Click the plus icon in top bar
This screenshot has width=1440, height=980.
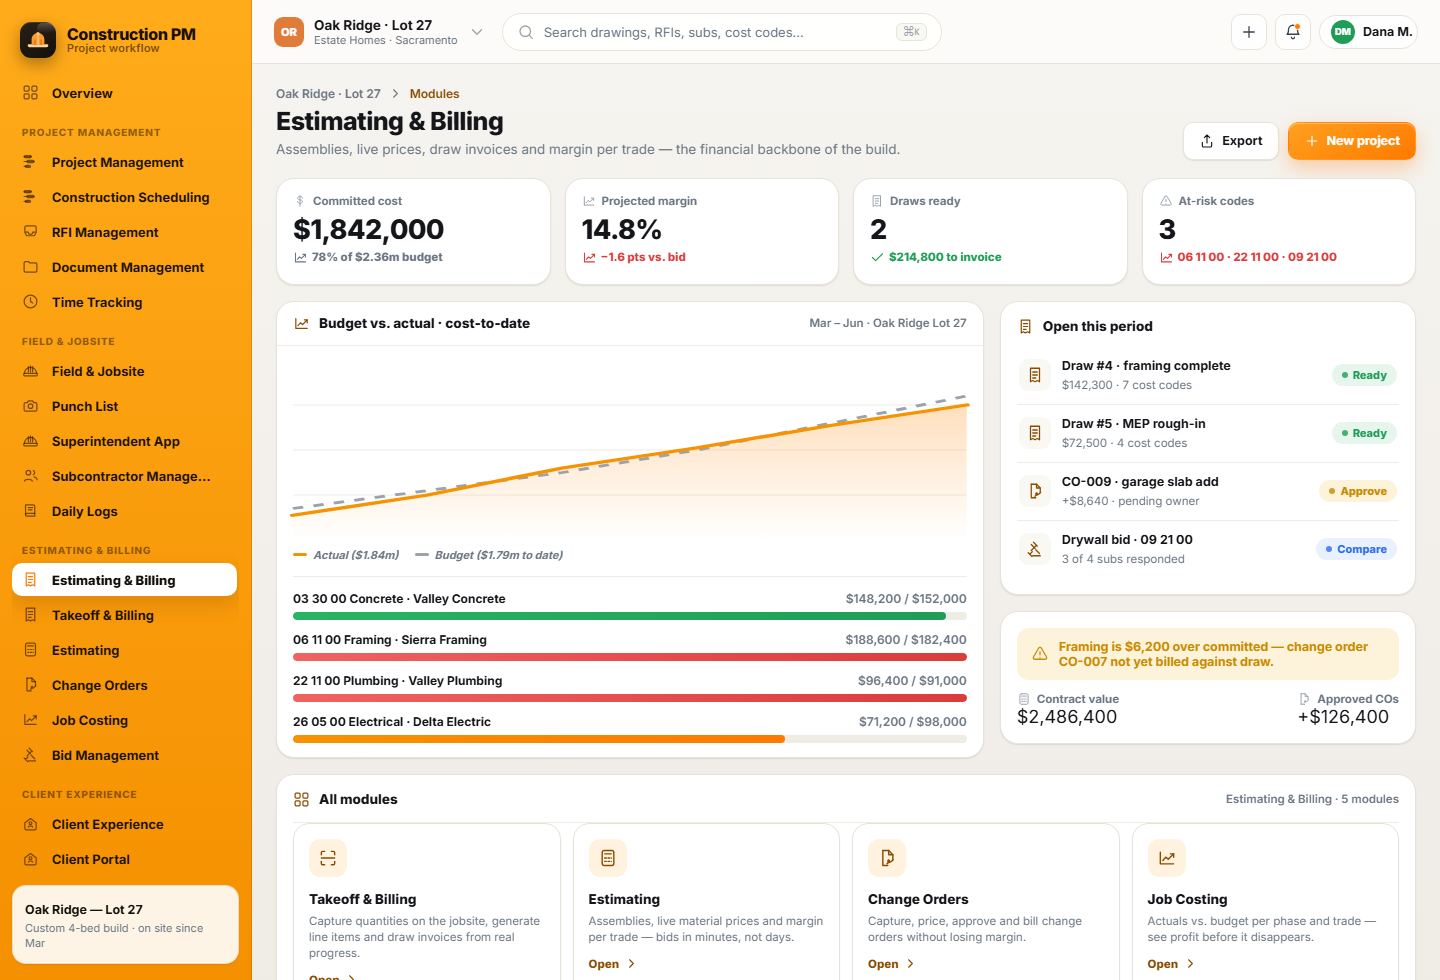(x=1249, y=32)
